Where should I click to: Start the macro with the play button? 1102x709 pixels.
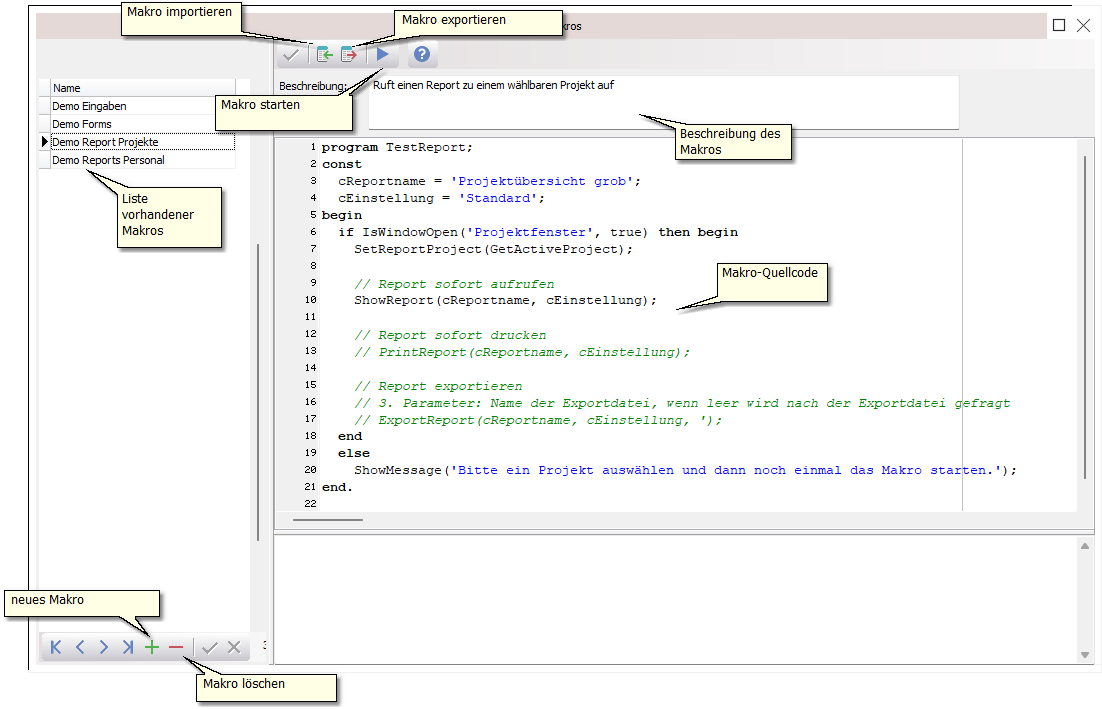[382, 55]
